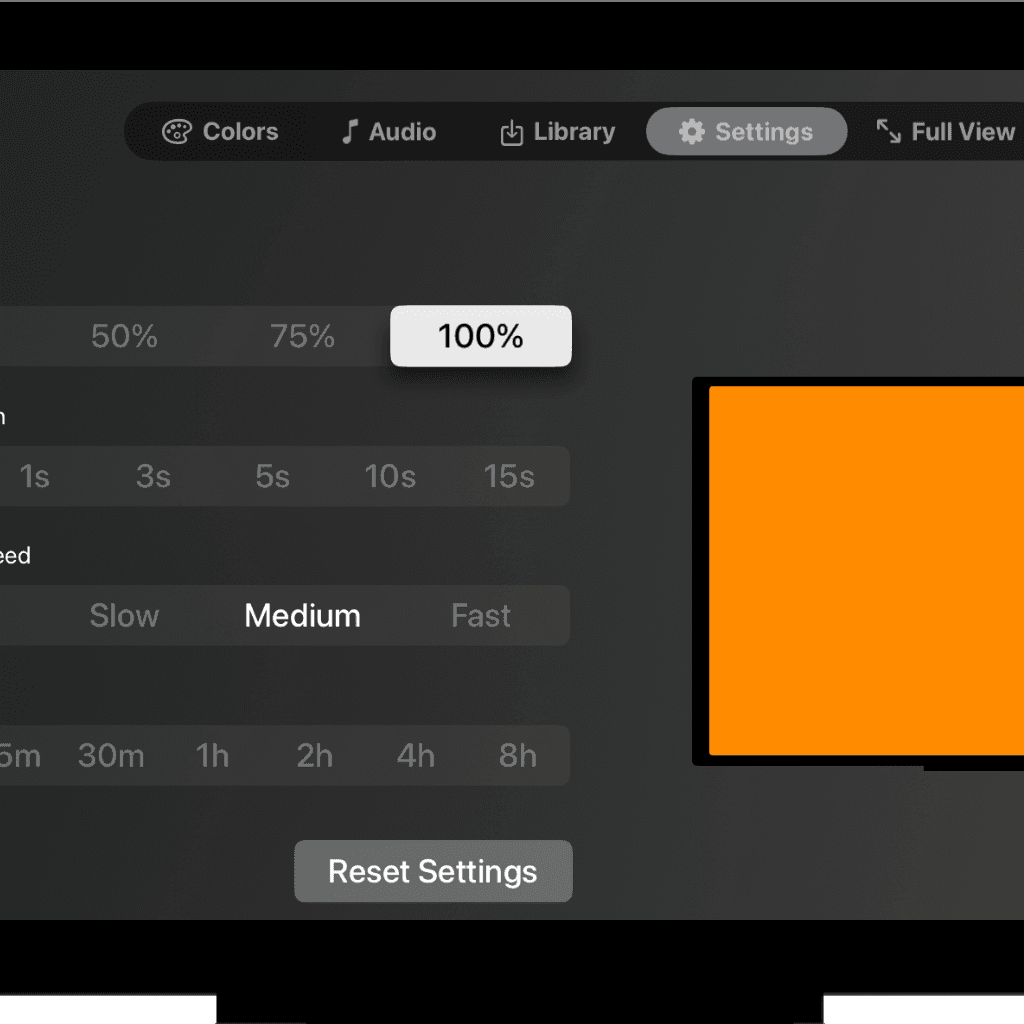Choose the 75% option
This screenshot has width=1024, height=1024.
tap(302, 337)
